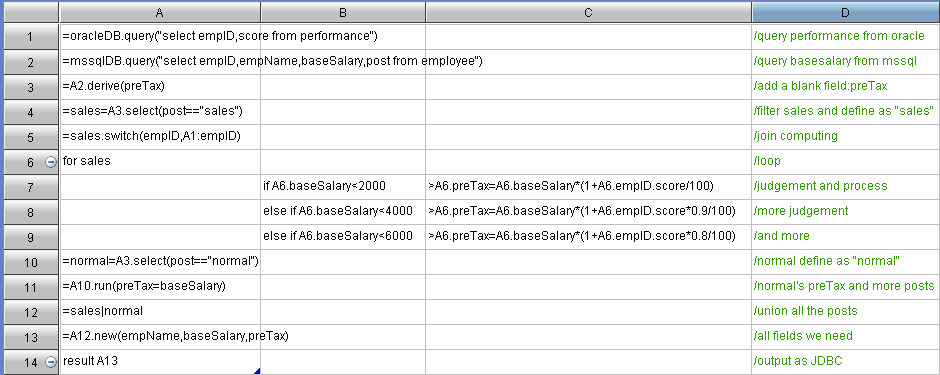Select highlighted column D header
940x375 pixels.
point(846,12)
